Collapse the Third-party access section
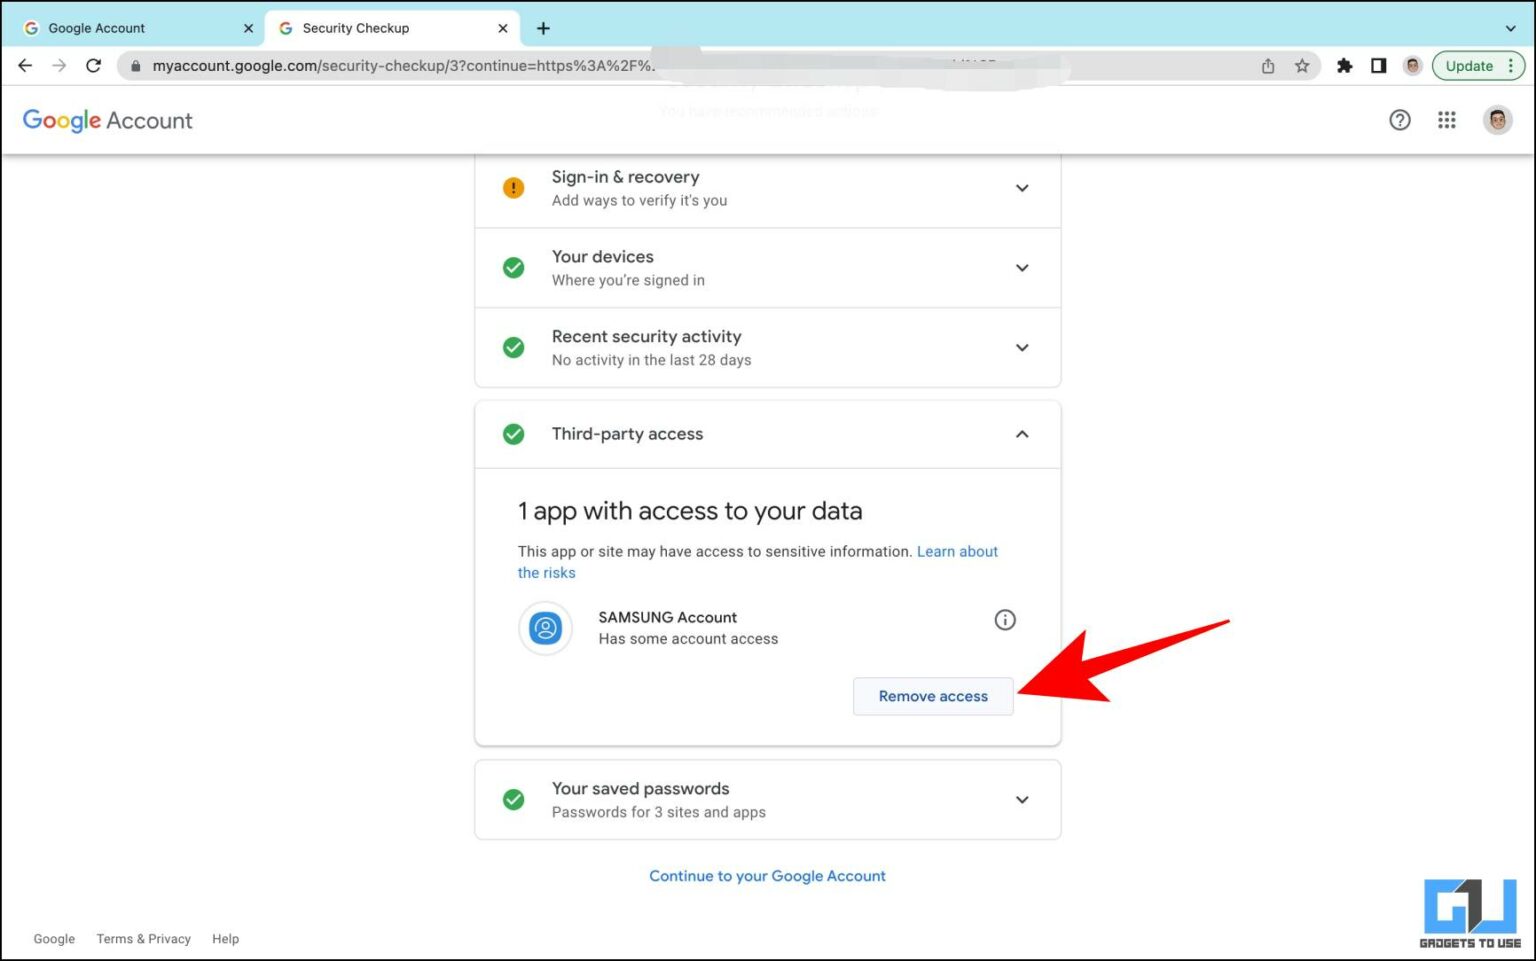Viewport: 1536px width, 961px height. click(1022, 434)
